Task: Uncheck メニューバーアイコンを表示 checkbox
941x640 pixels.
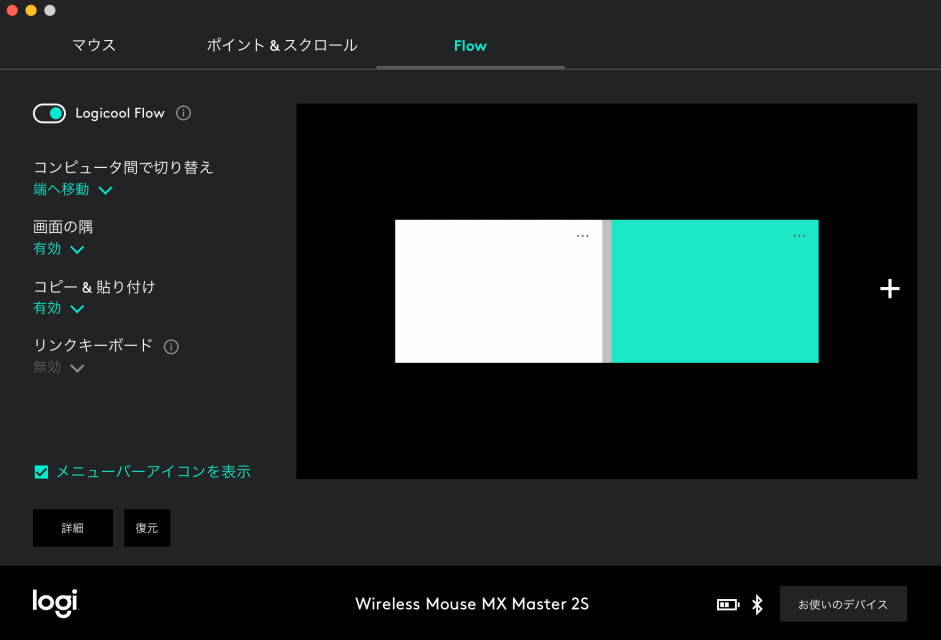Action: [41, 472]
